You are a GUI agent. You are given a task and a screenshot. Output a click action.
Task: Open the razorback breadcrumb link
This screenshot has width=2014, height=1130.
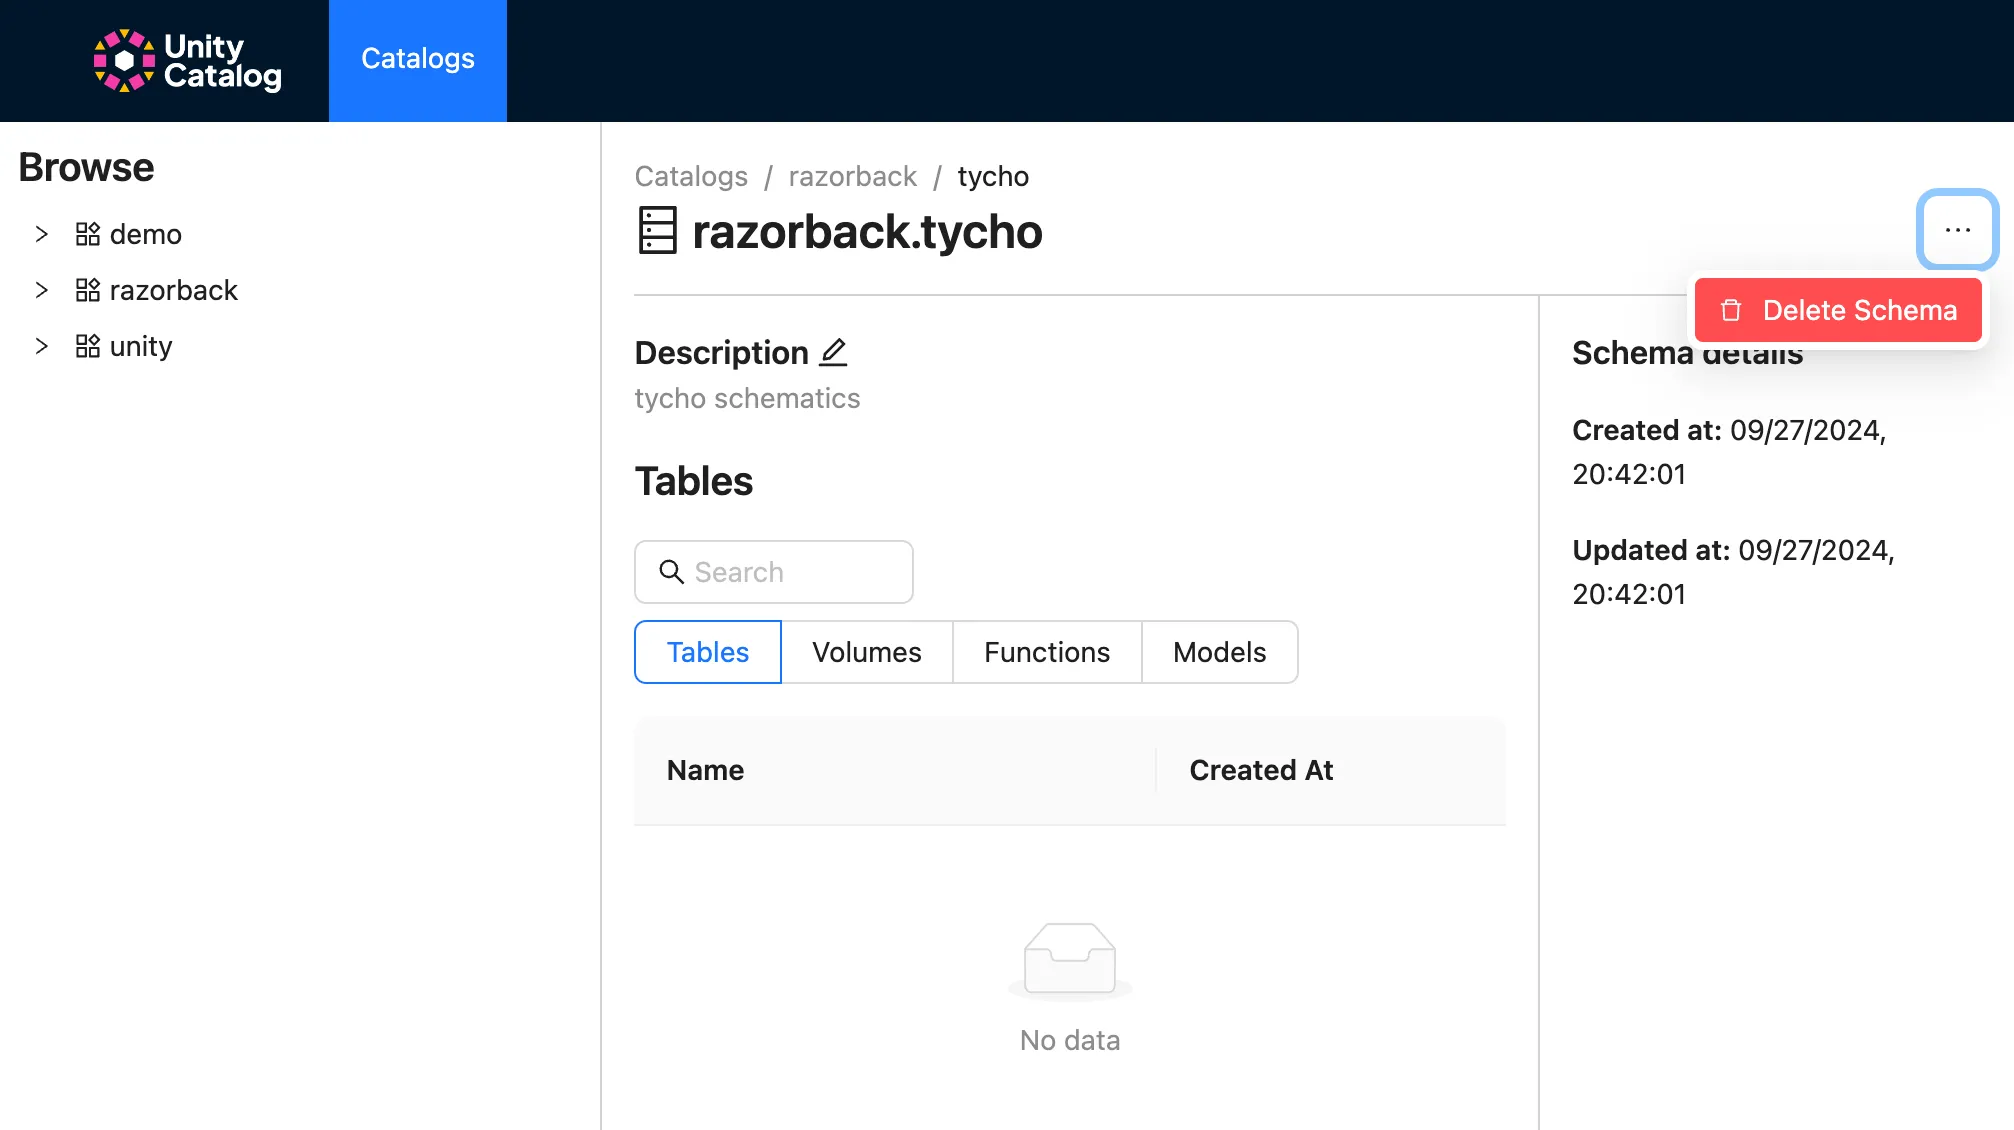[852, 176]
